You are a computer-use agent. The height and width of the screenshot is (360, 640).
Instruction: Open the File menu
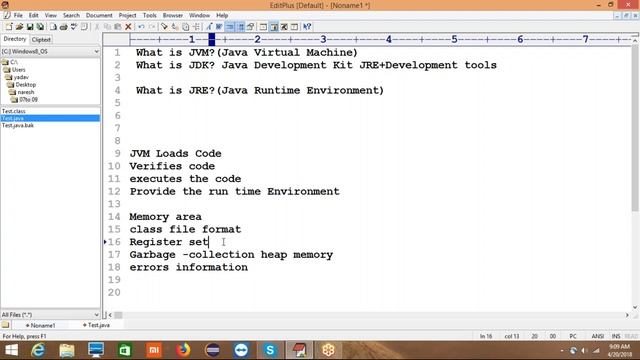click(18, 15)
